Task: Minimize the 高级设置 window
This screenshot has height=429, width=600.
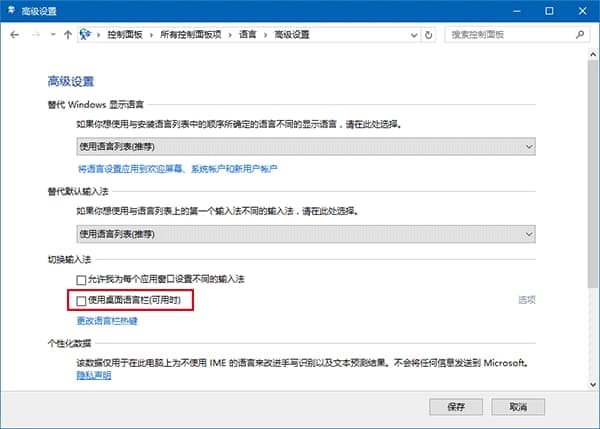Action: coord(516,11)
